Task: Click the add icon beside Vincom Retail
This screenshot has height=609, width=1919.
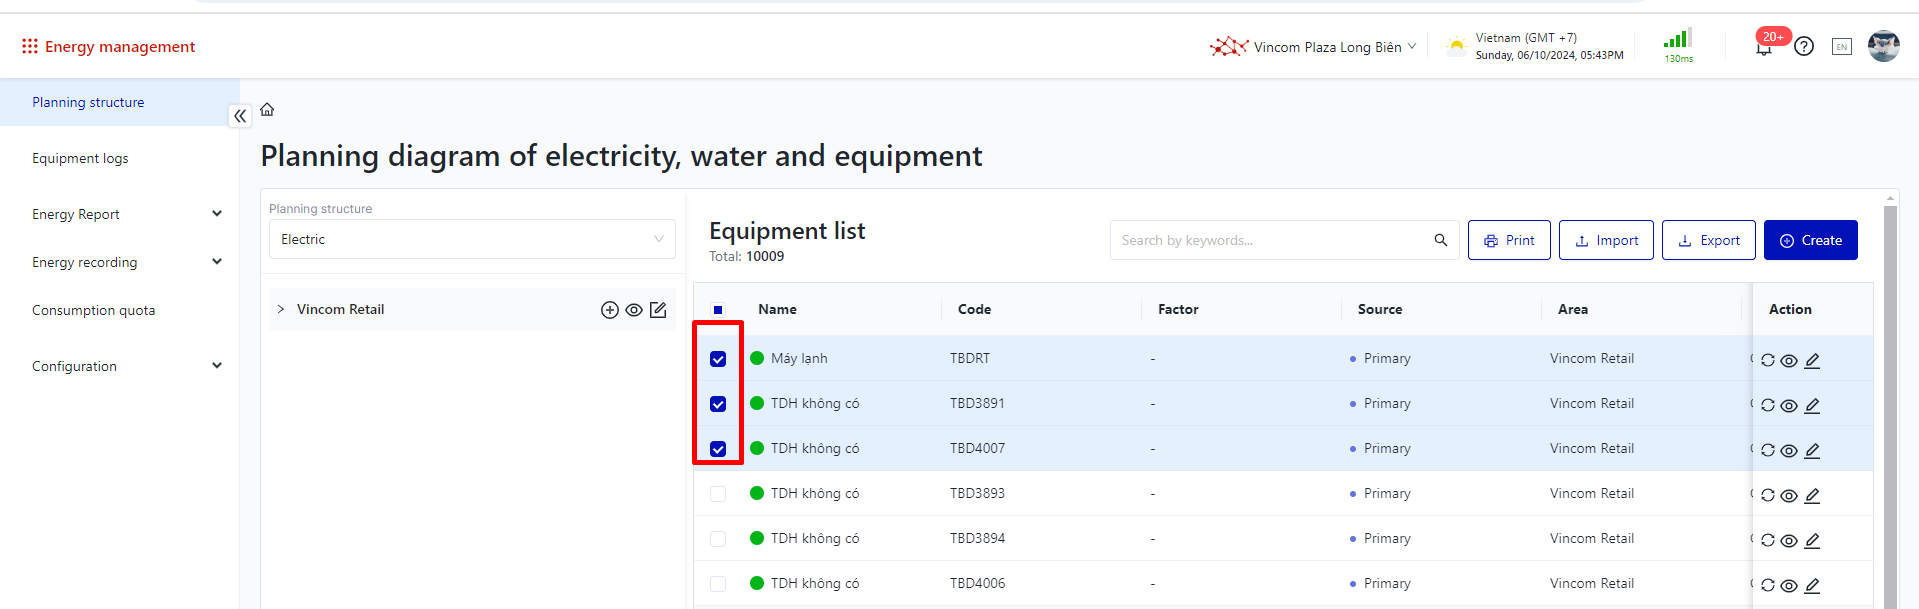Action: [609, 310]
